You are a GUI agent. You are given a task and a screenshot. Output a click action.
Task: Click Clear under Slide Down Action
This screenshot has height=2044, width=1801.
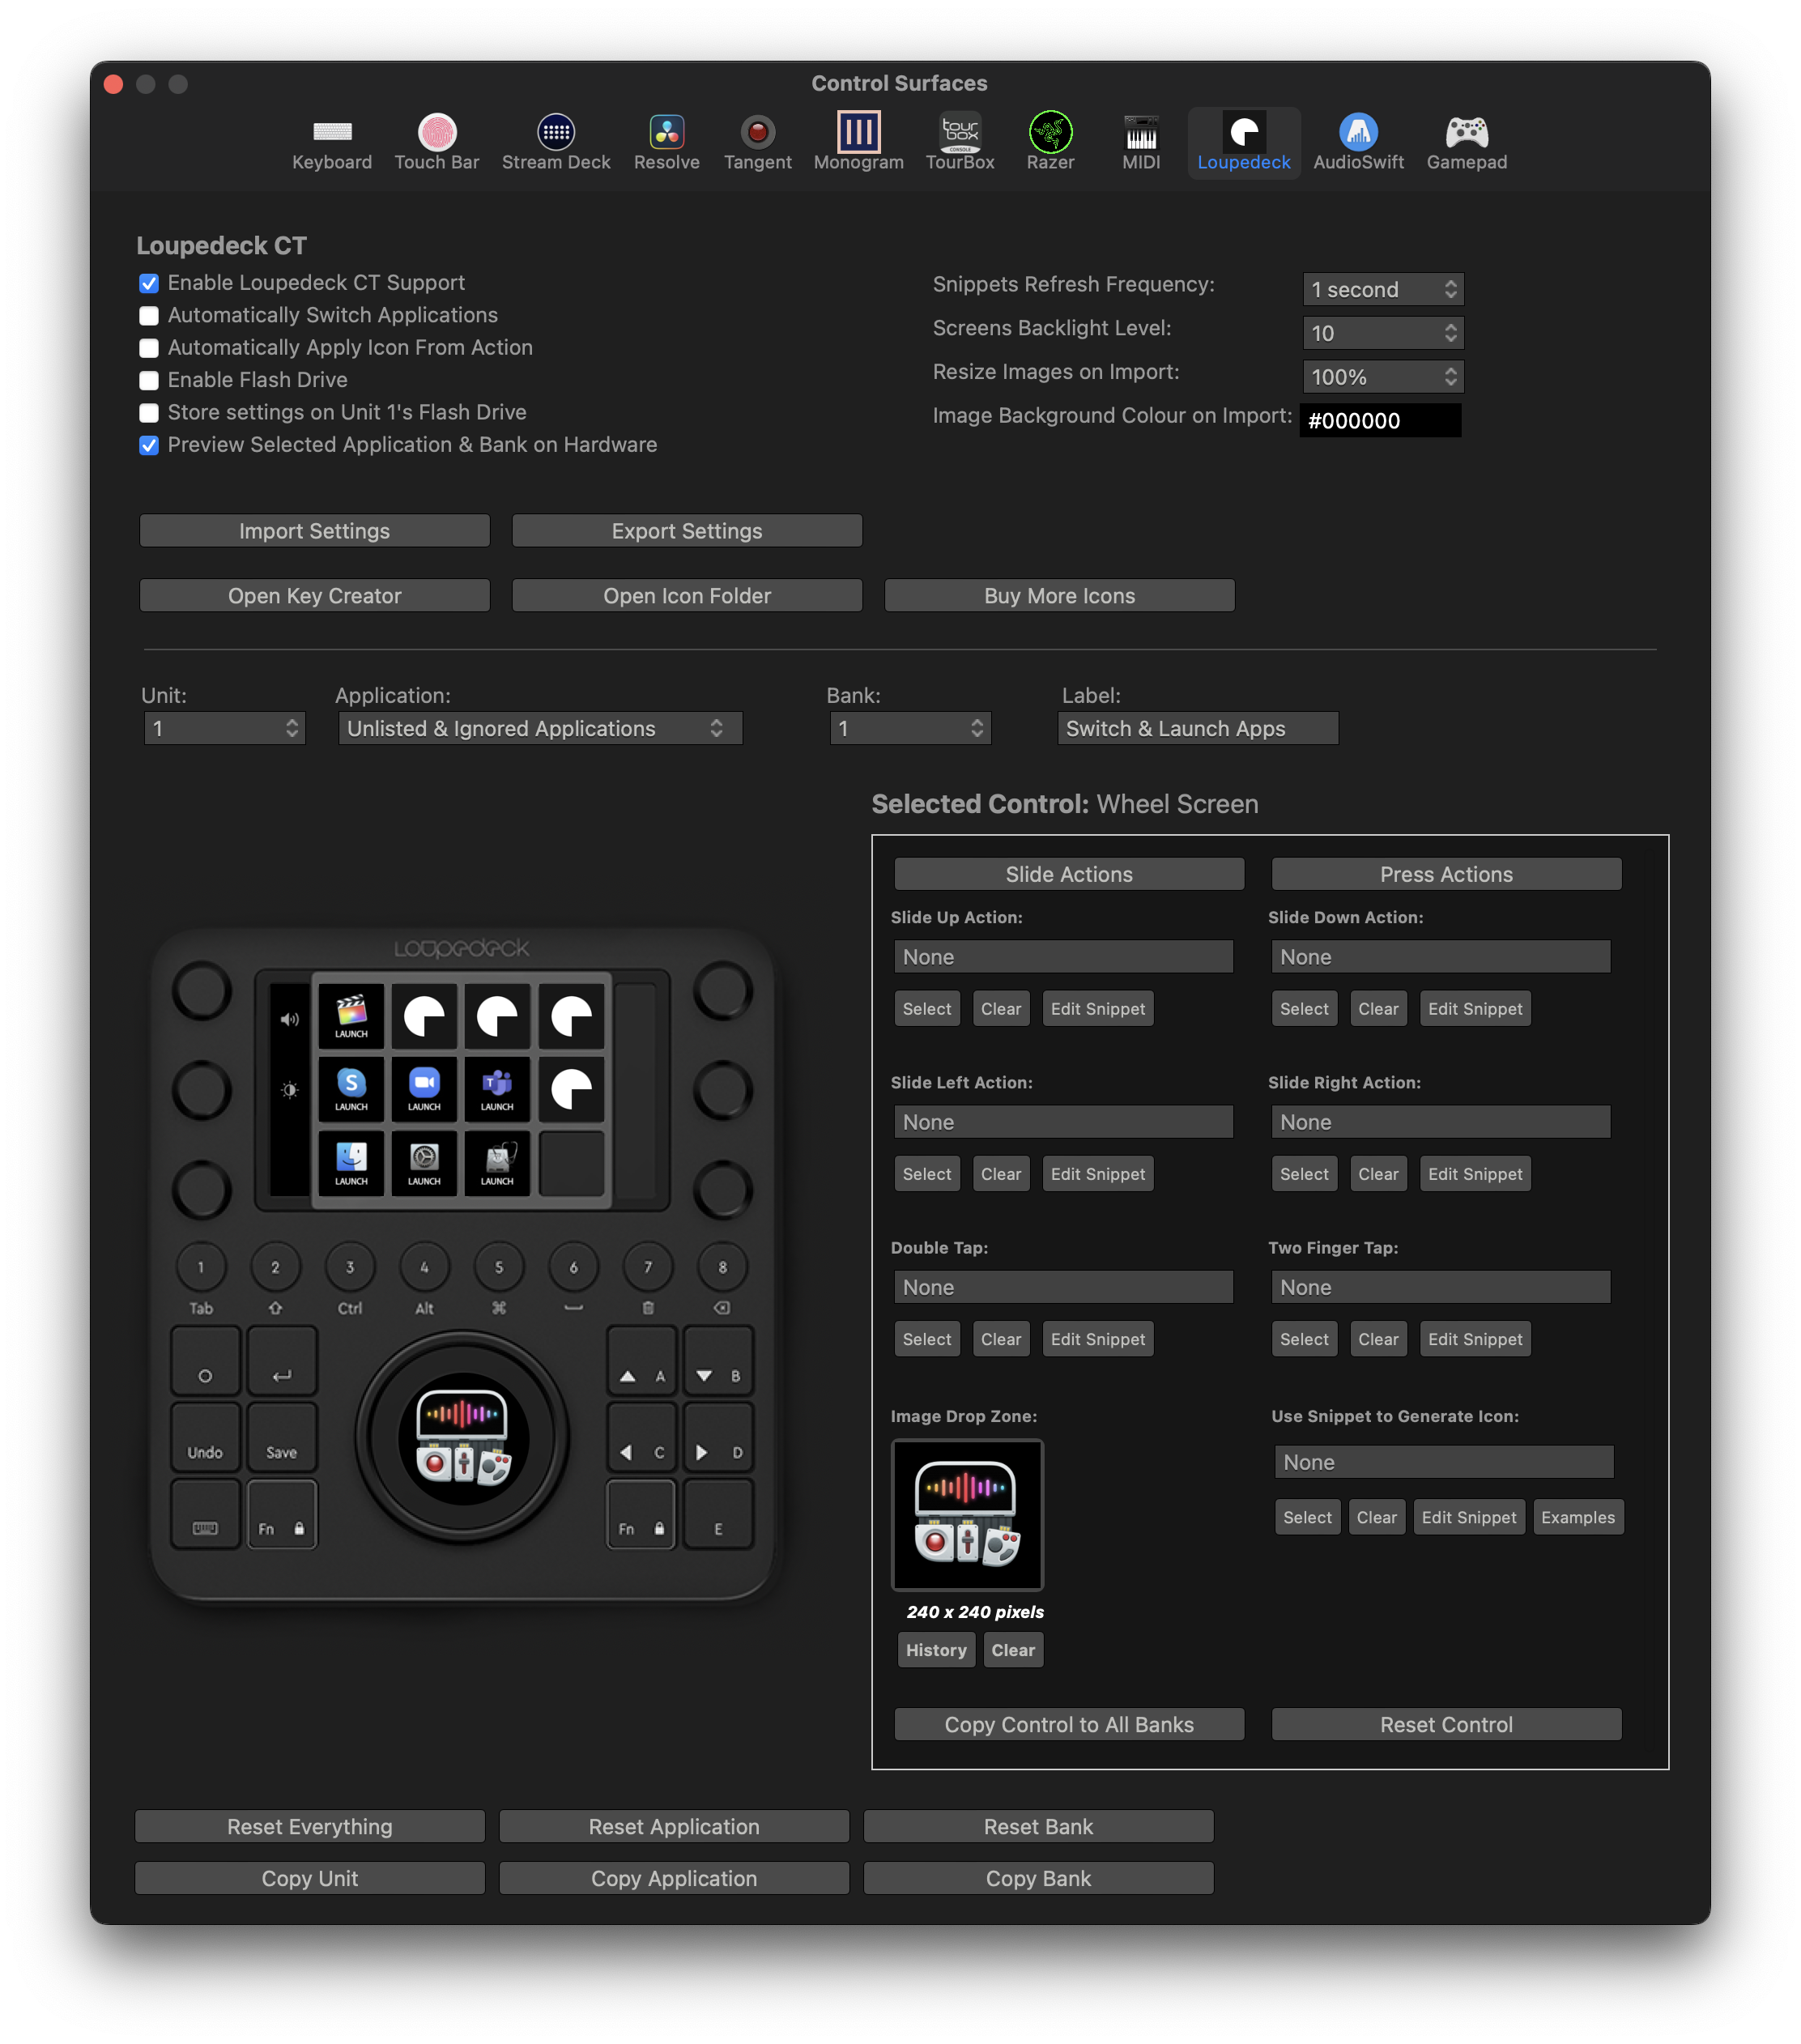tap(1378, 1009)
